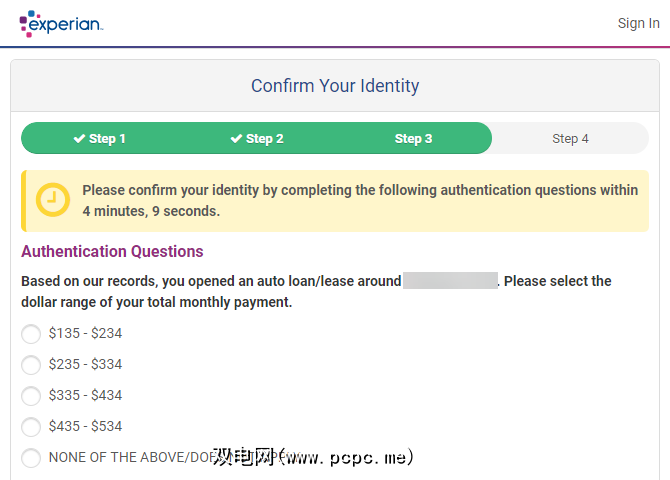Select the $235 - $334 radio option
This screenshot has width=670, height=480.
point(31,365)
